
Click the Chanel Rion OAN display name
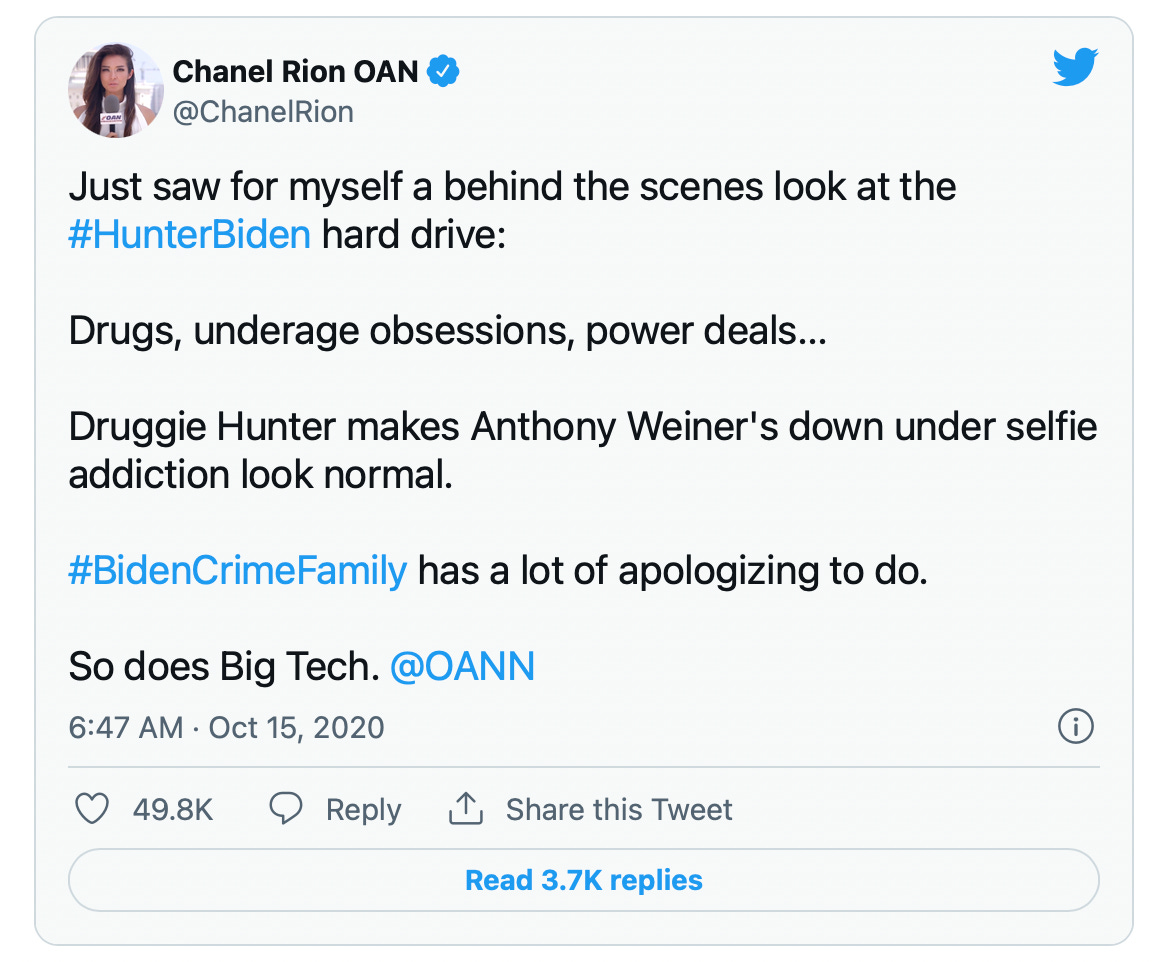(295, 71)
